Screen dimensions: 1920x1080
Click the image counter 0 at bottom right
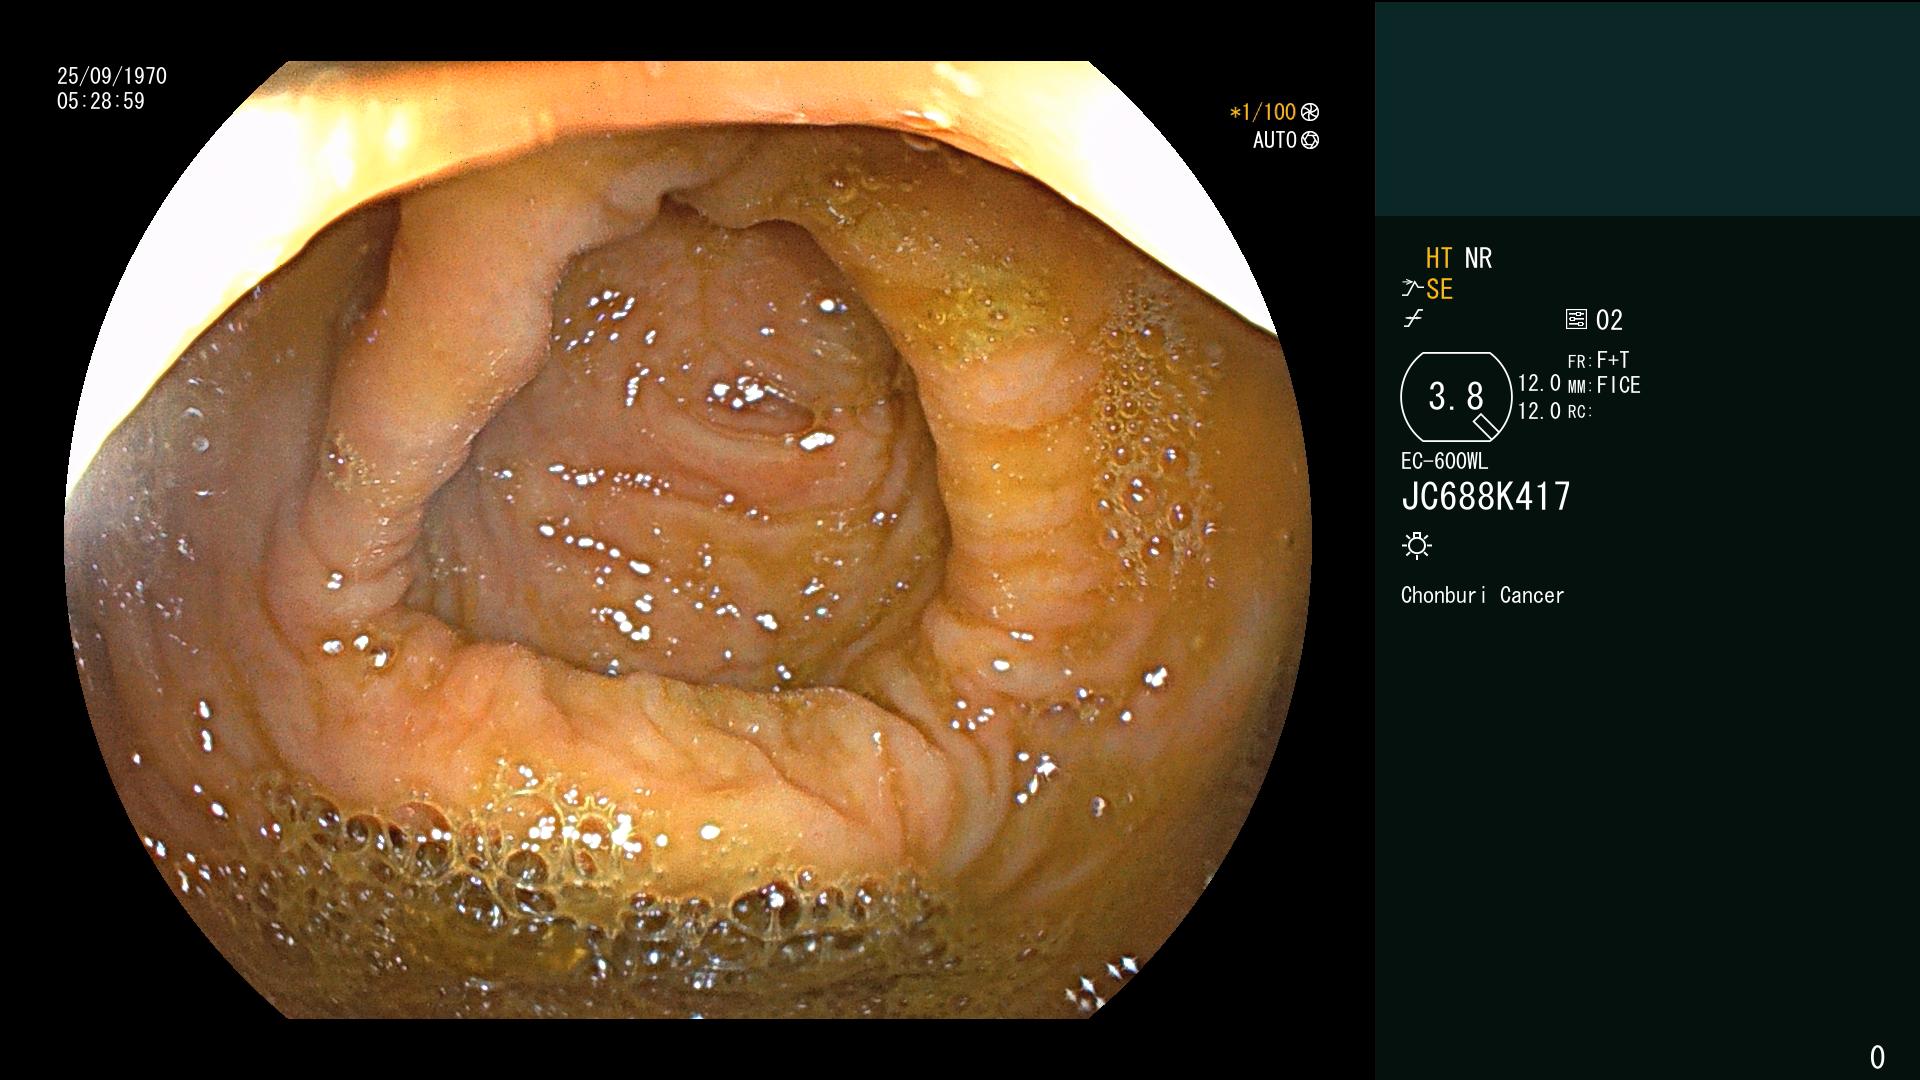coord(1877,1057)
